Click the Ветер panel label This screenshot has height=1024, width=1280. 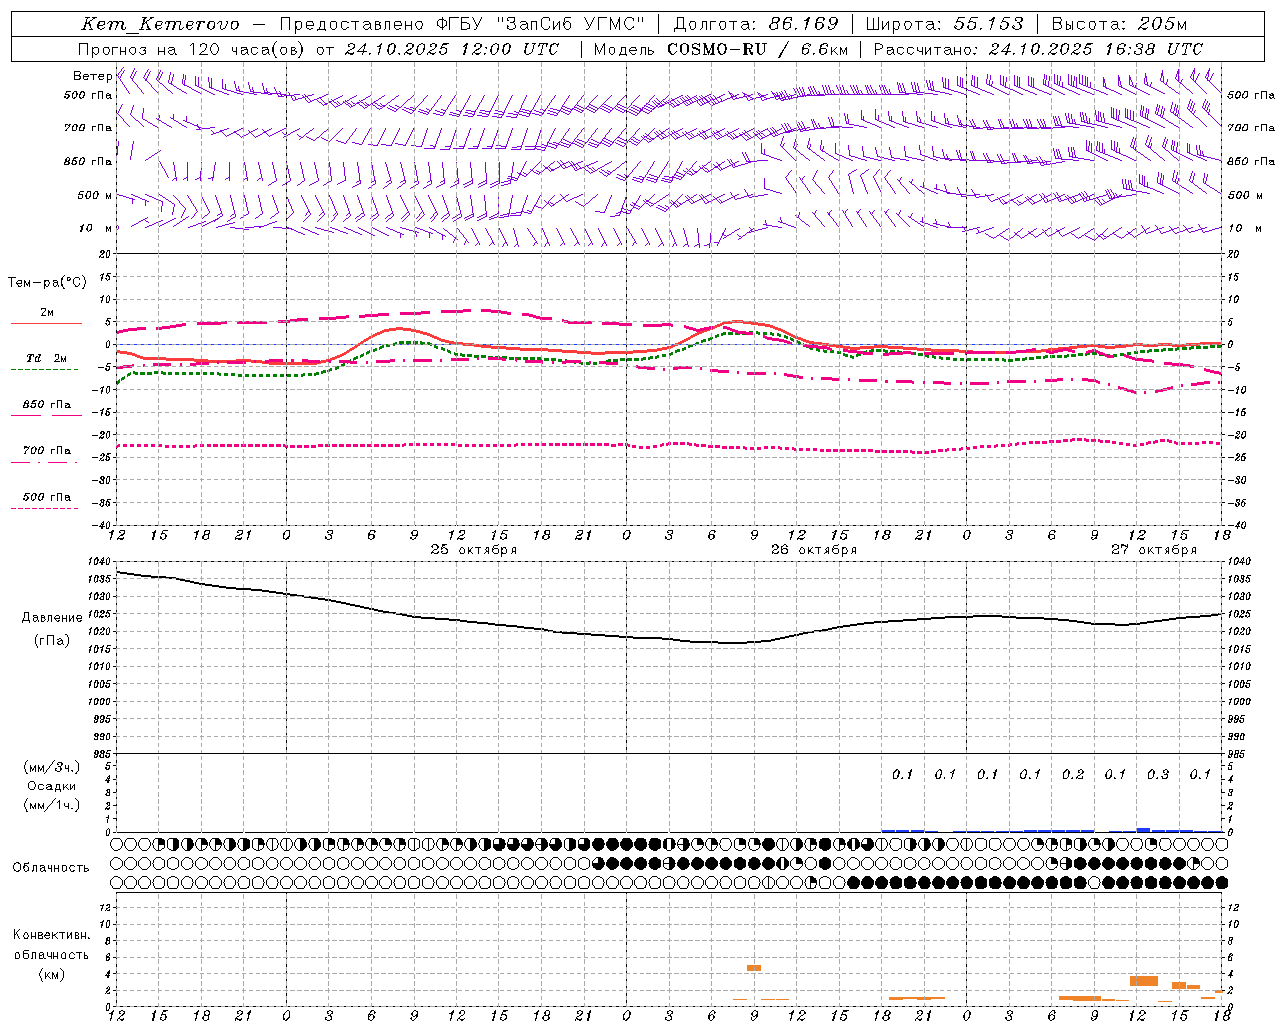[x=92, y=76]
